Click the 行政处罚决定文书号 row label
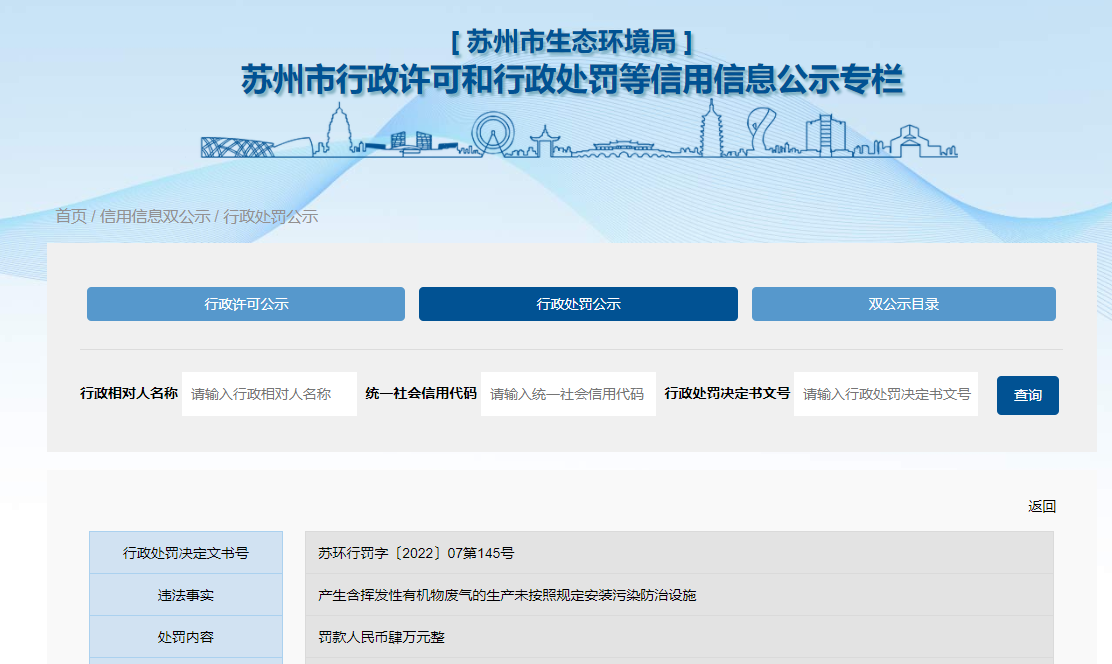 click(186, 553)
